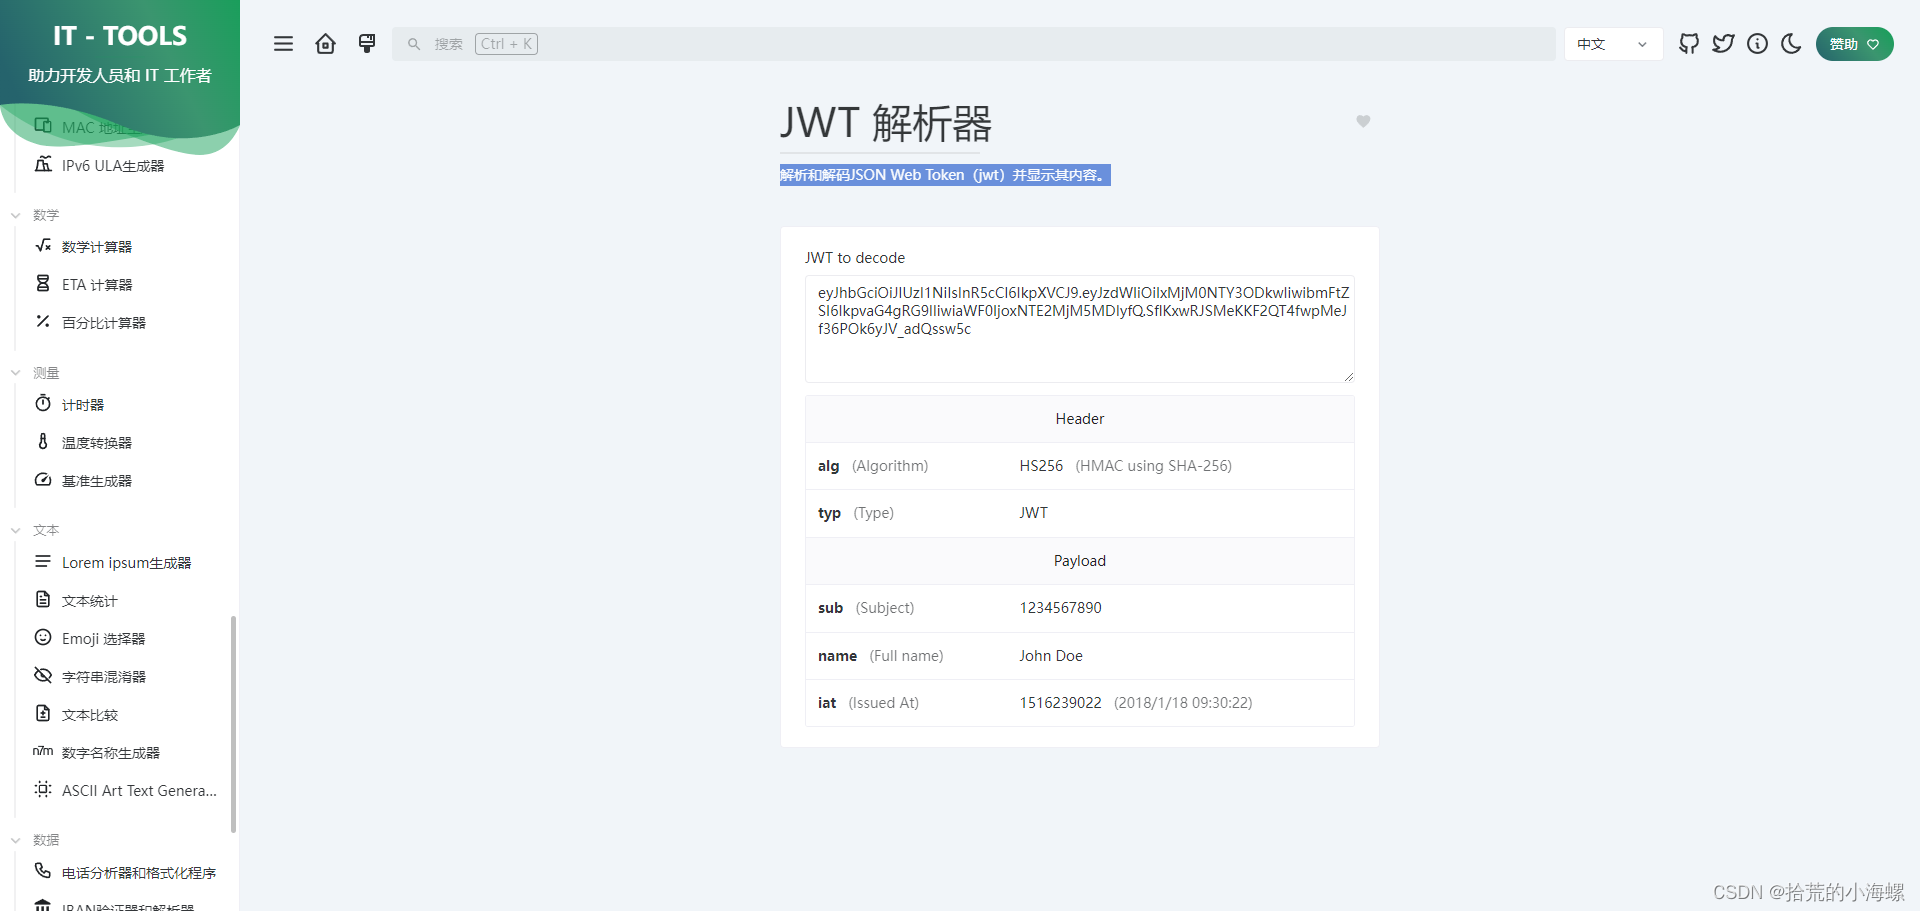Click the Payload section header
1920x911 pixels.
pos(1080,561)
